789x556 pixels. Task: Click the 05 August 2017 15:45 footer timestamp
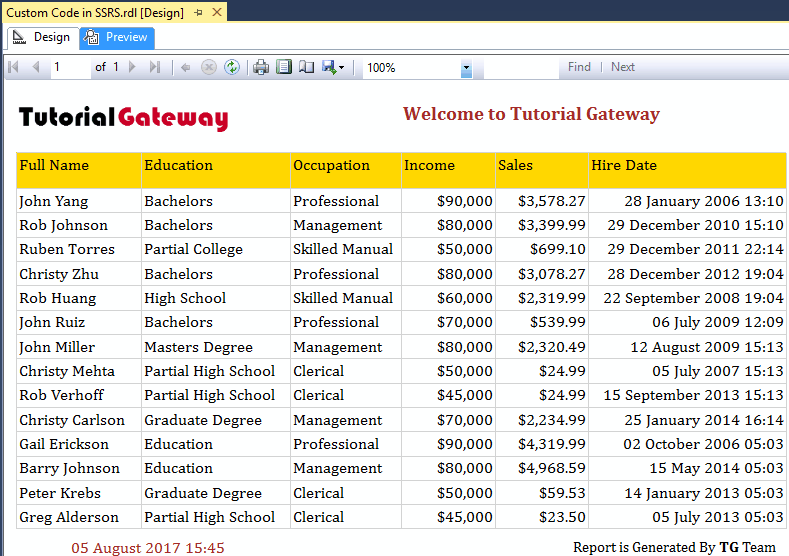(x=147, y=548)
